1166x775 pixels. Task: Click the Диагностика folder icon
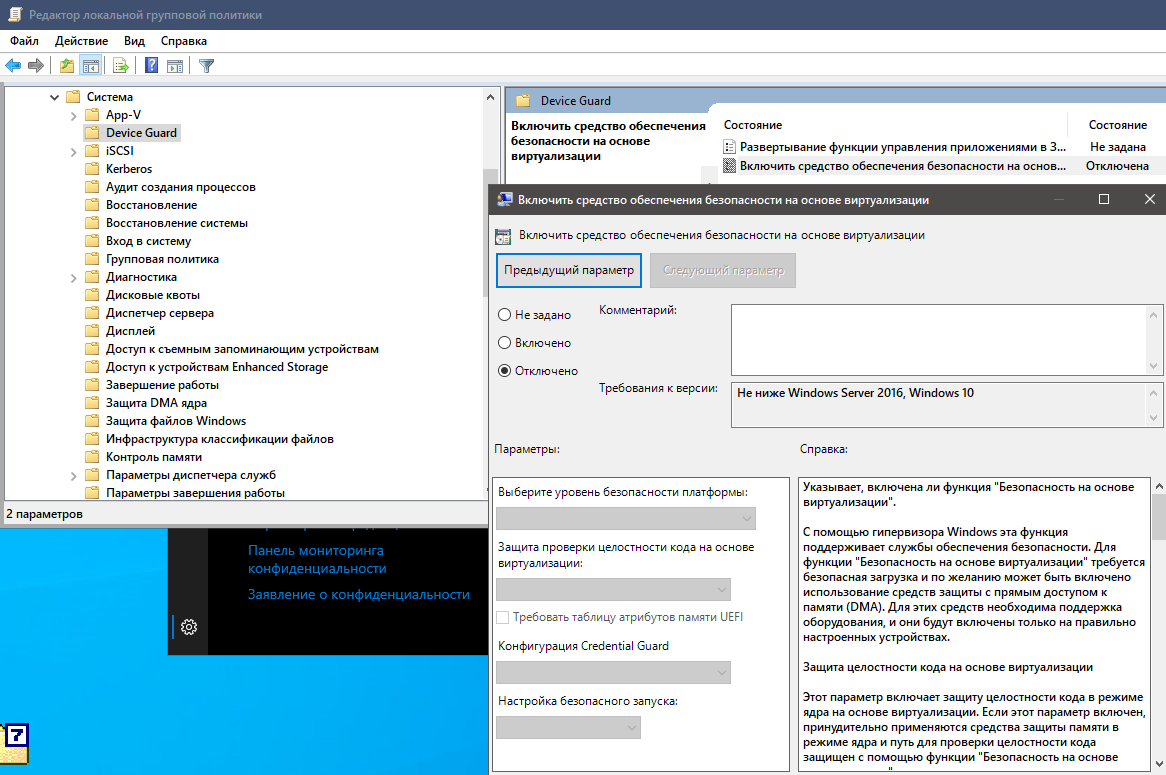[x=92, y=277]
